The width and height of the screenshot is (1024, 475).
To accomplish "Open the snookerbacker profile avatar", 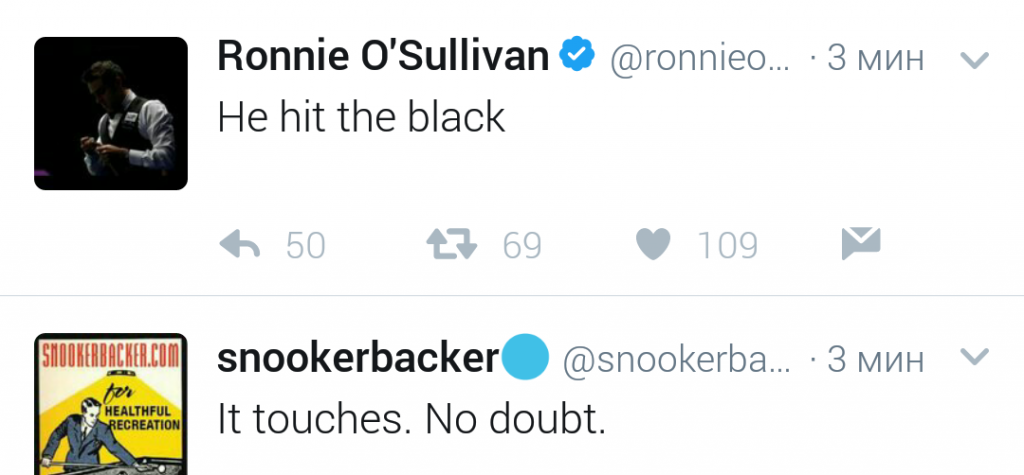I will click(x=111, y=404).
